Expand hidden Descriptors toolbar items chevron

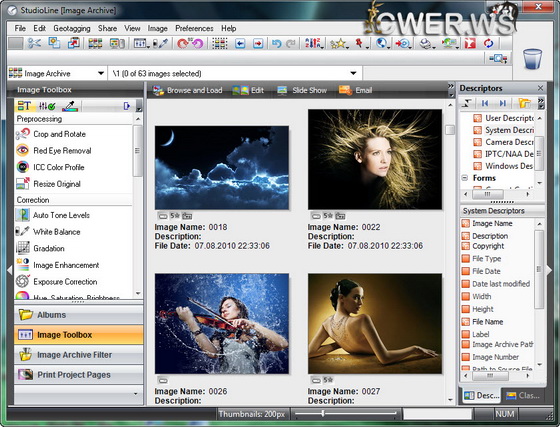541,103
